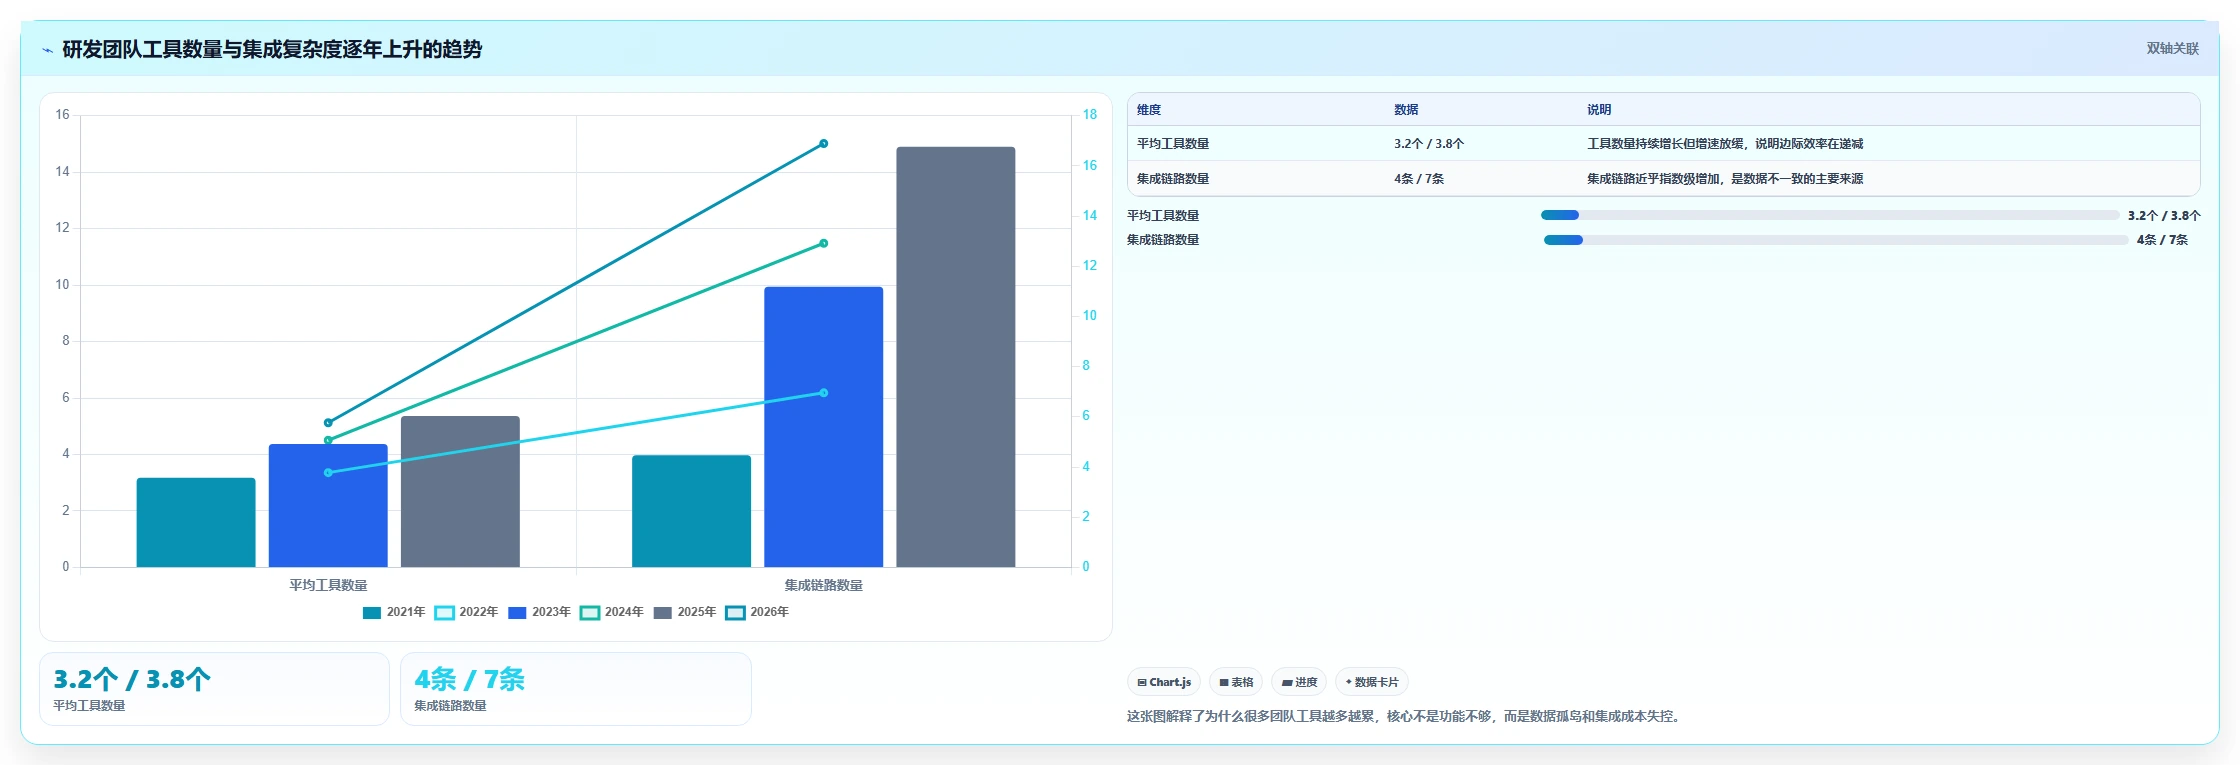
Task: Click the table value 4条 / 7条
Action: pyautogui.click(x=1419, y=179)
